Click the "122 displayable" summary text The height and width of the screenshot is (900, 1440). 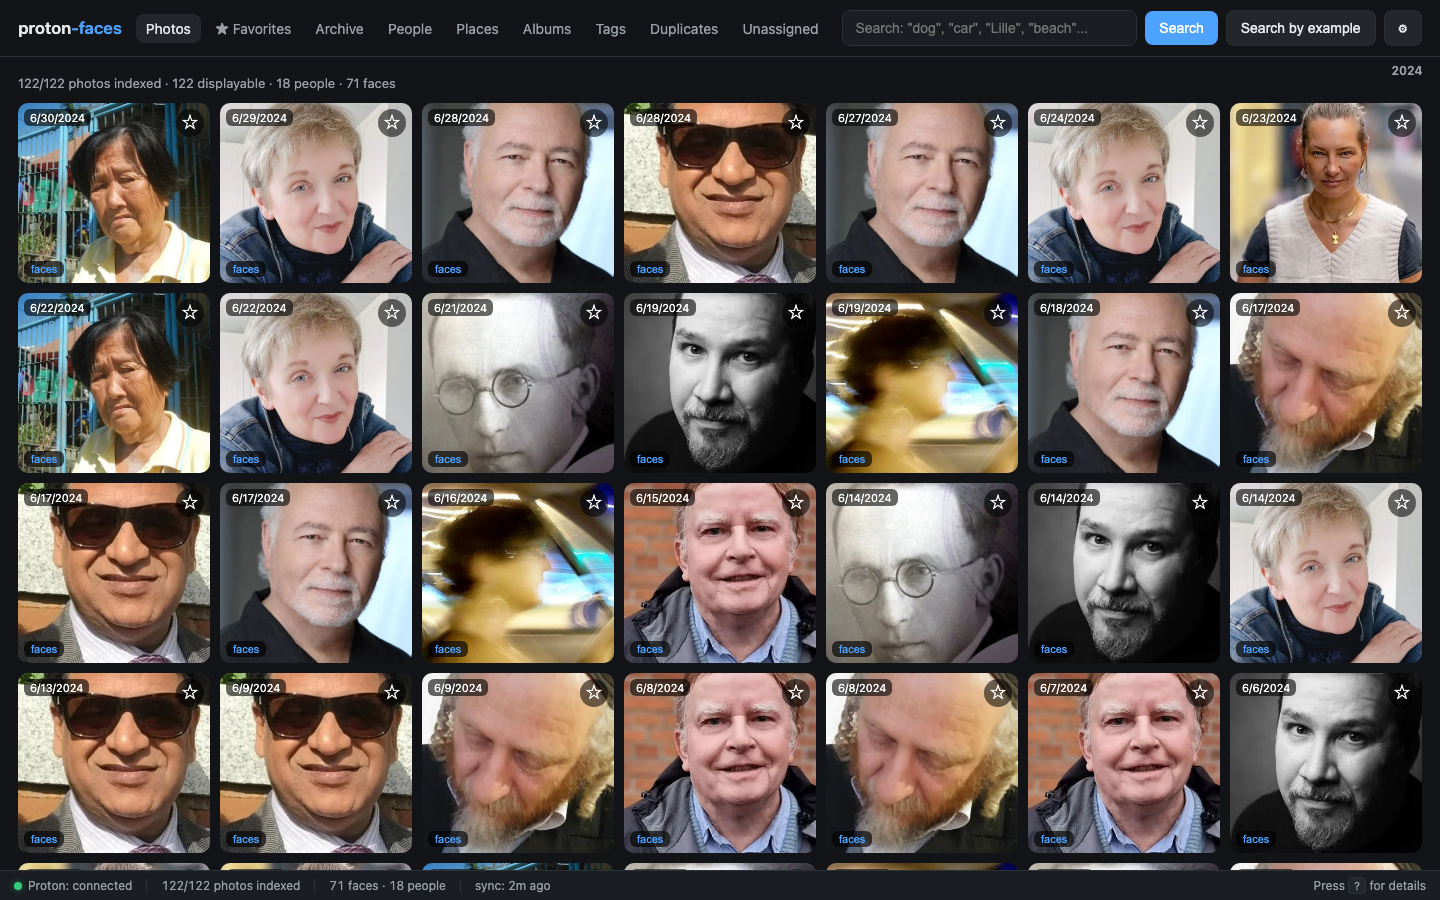pyautogui.click(x=219, y=83)
